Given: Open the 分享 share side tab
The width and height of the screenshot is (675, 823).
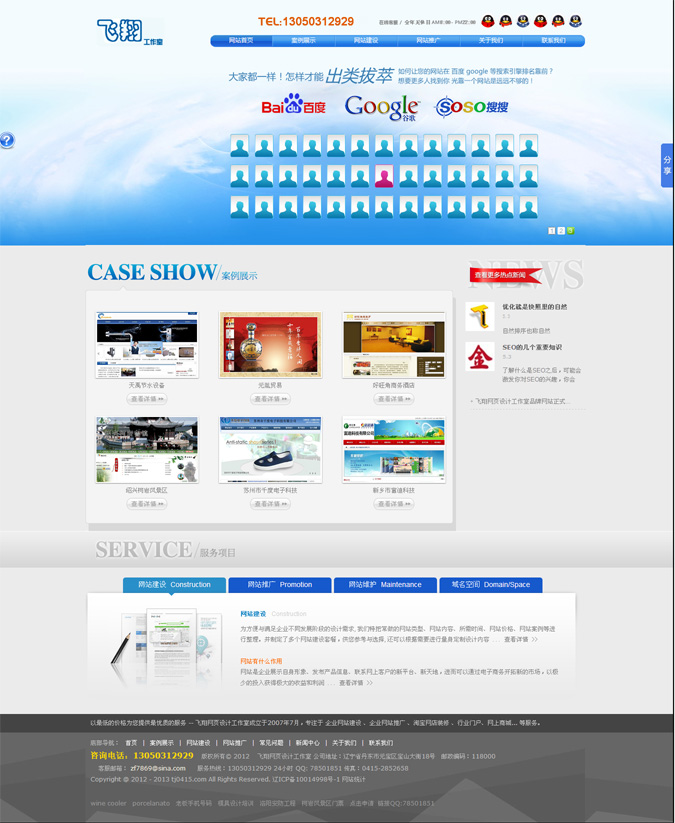Looking at the screenshot, I should [667, 165].
